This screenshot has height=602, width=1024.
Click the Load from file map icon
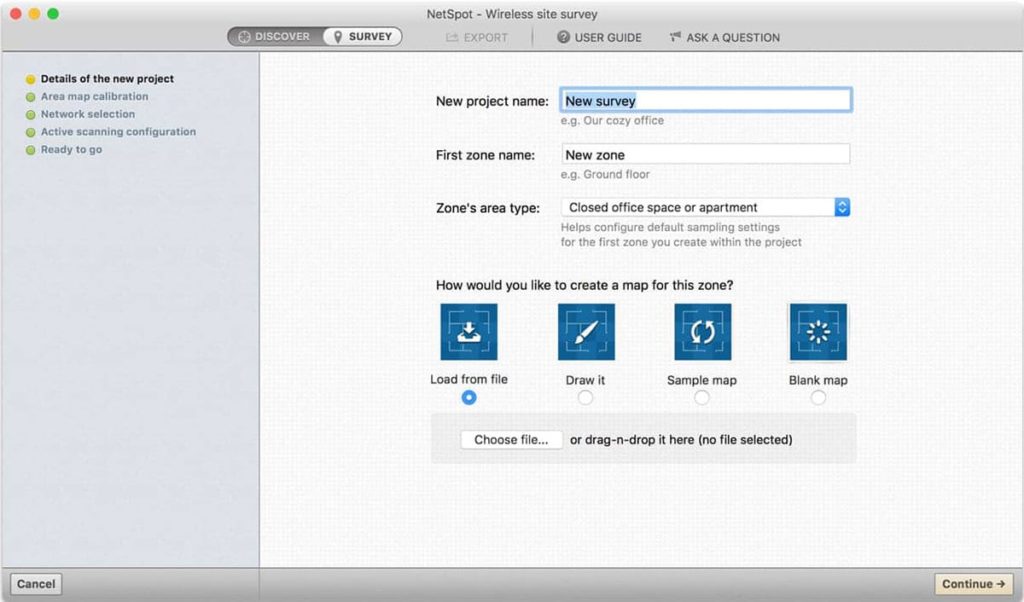468,332
